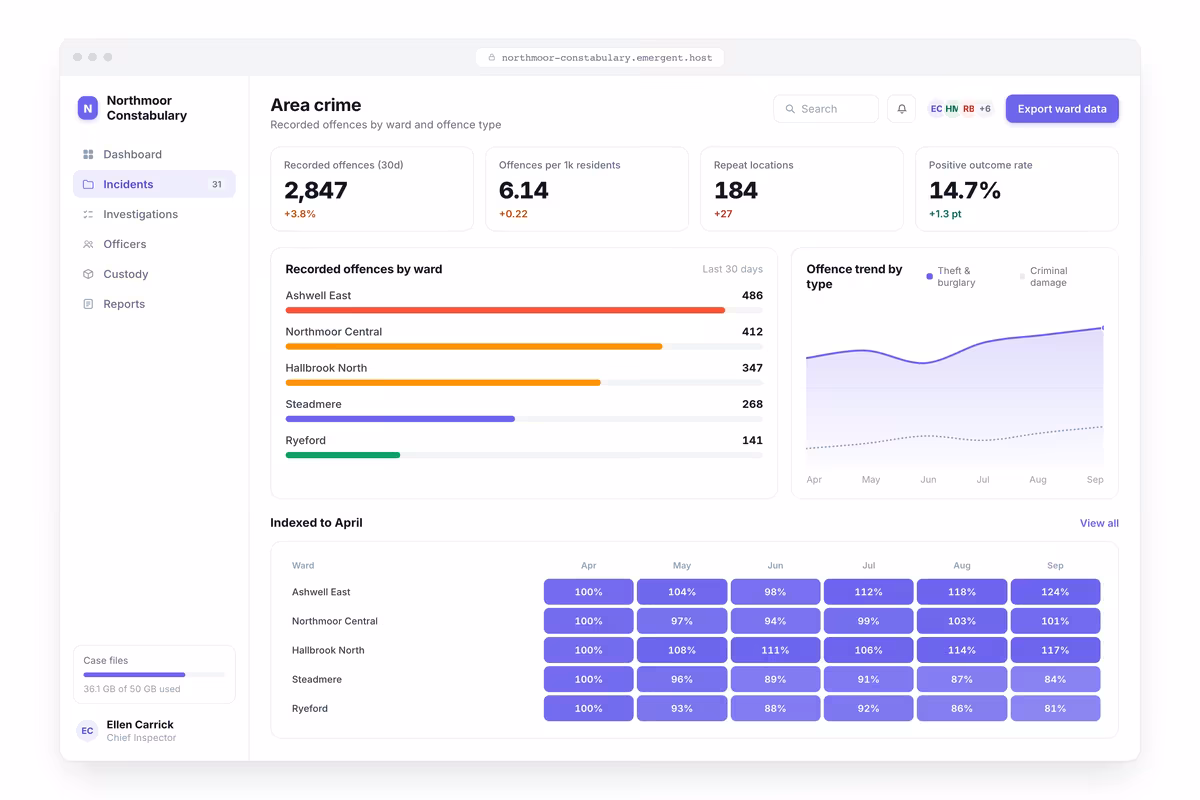The height and width of the screenshot is (800, 1200).
Task: Click the Ashwell East red bar
Action: coord(505,310)
